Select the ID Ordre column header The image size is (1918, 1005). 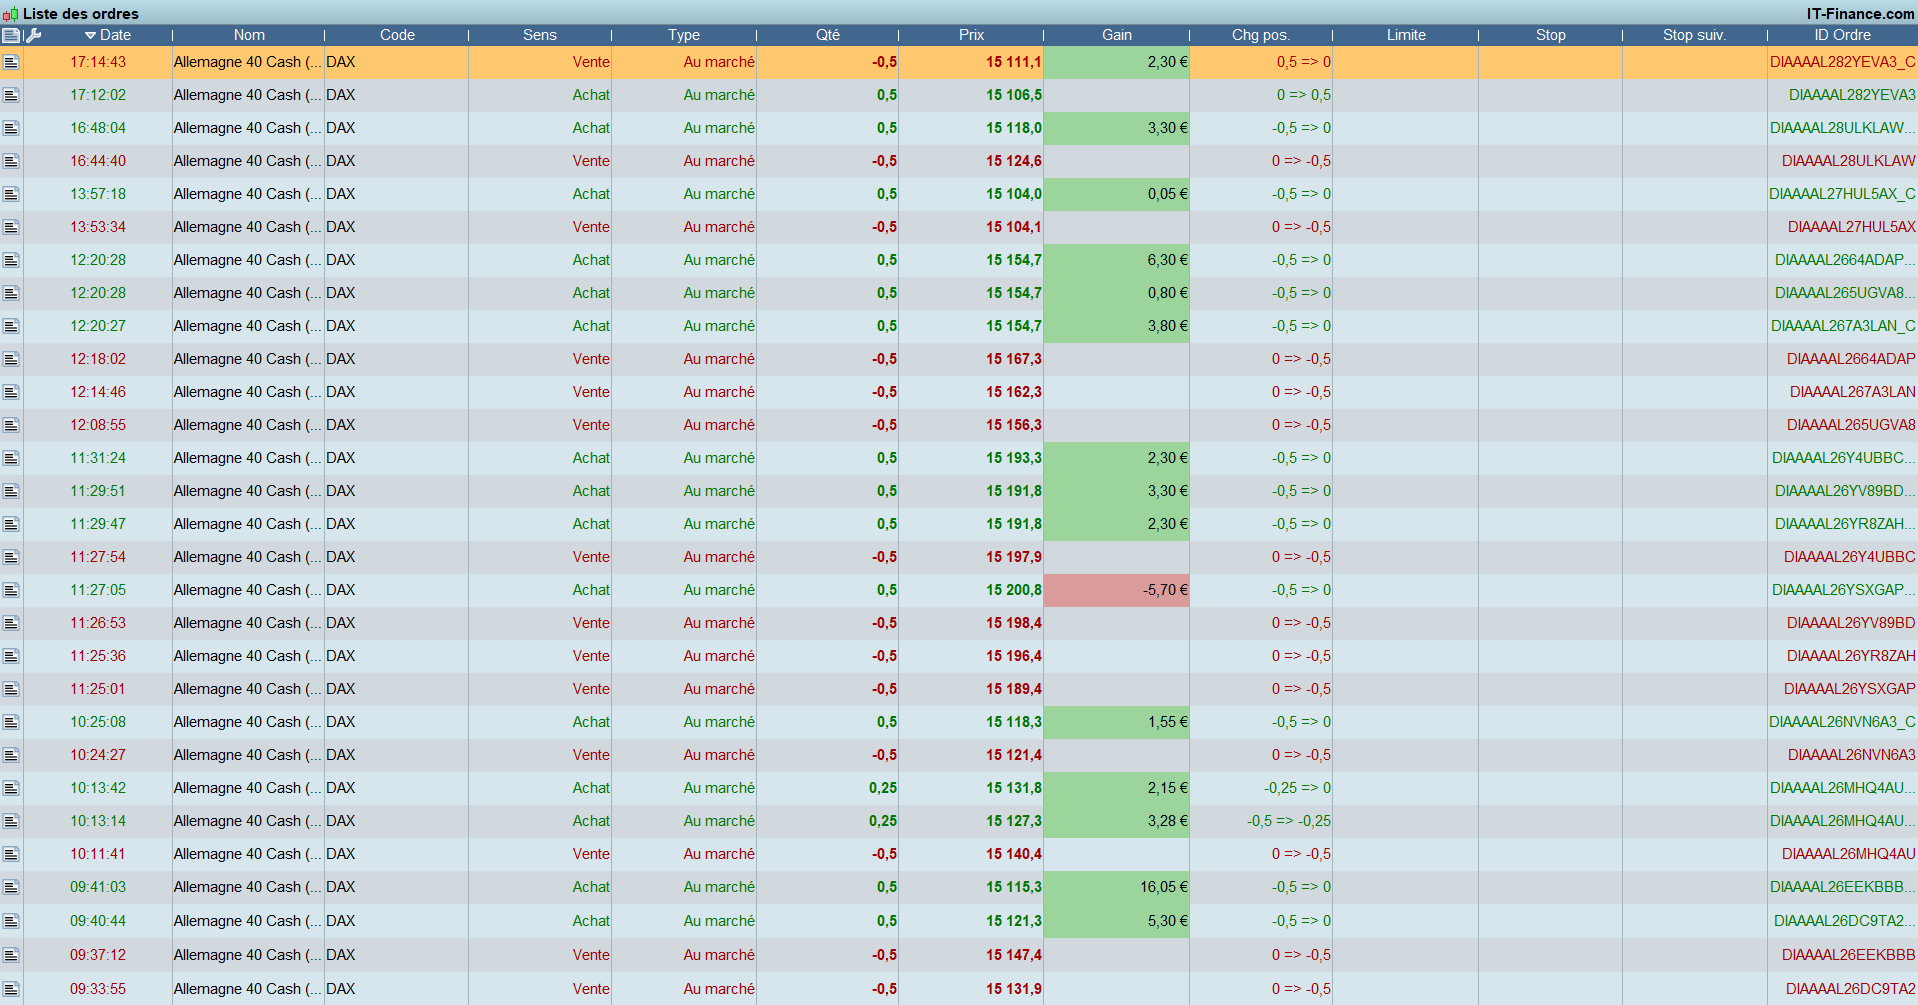1843,35
